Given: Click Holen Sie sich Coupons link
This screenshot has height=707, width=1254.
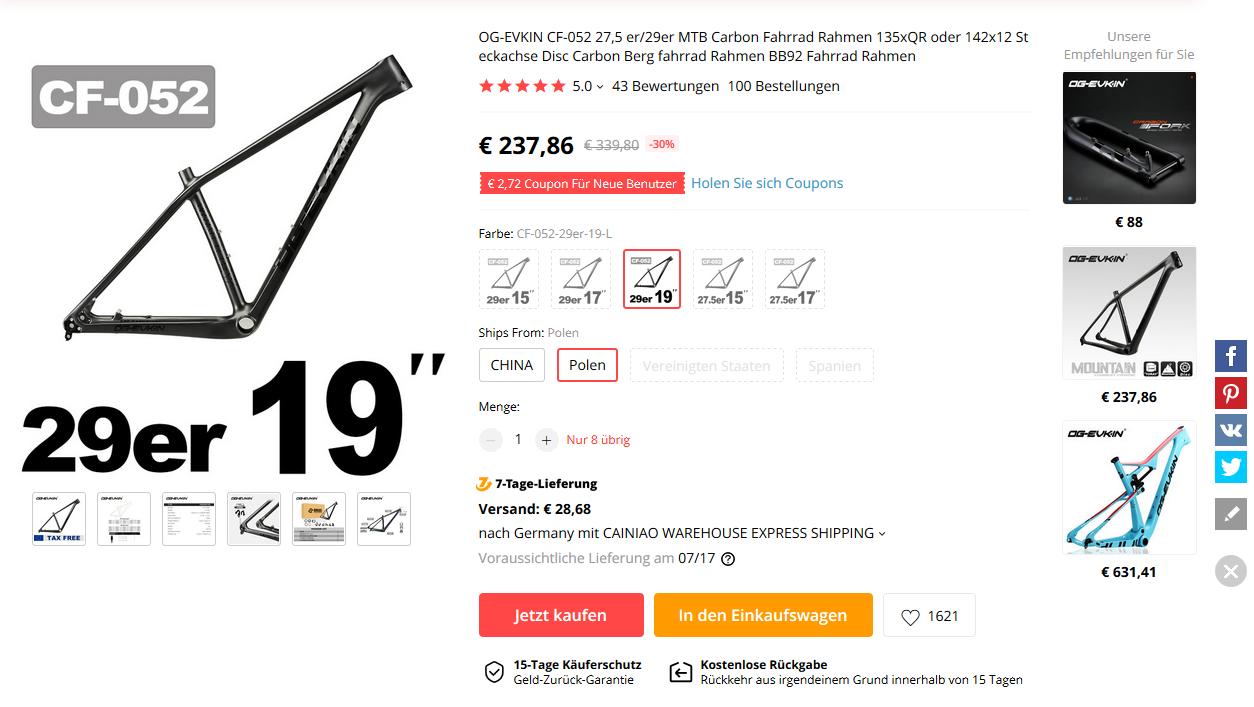Looking at the screenshot, I should tap(767, 183).
